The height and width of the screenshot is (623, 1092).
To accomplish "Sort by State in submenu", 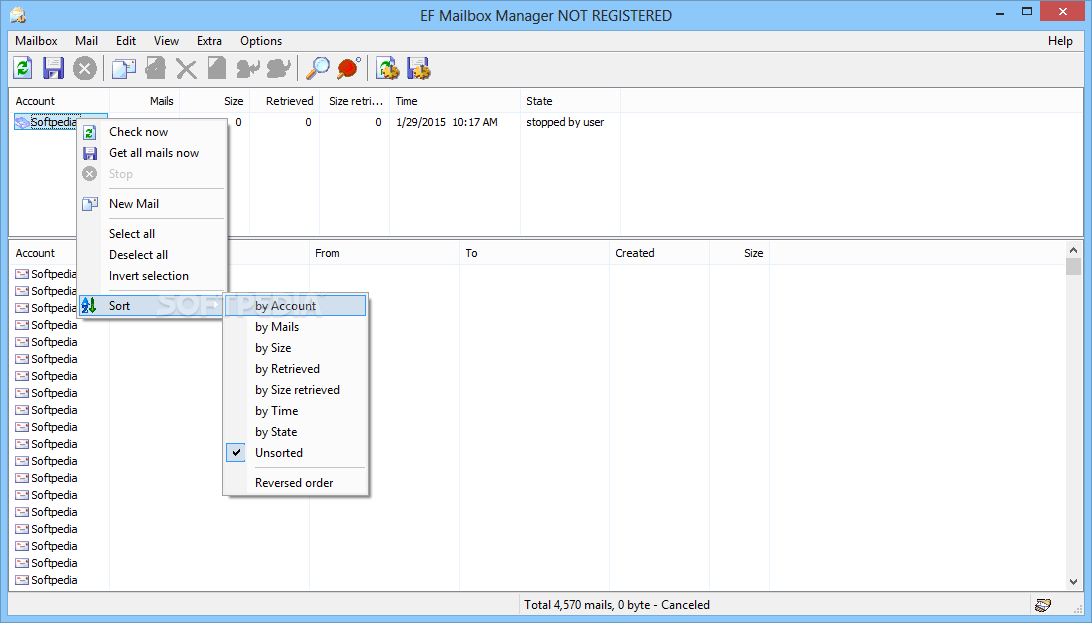I will (295, 432).
